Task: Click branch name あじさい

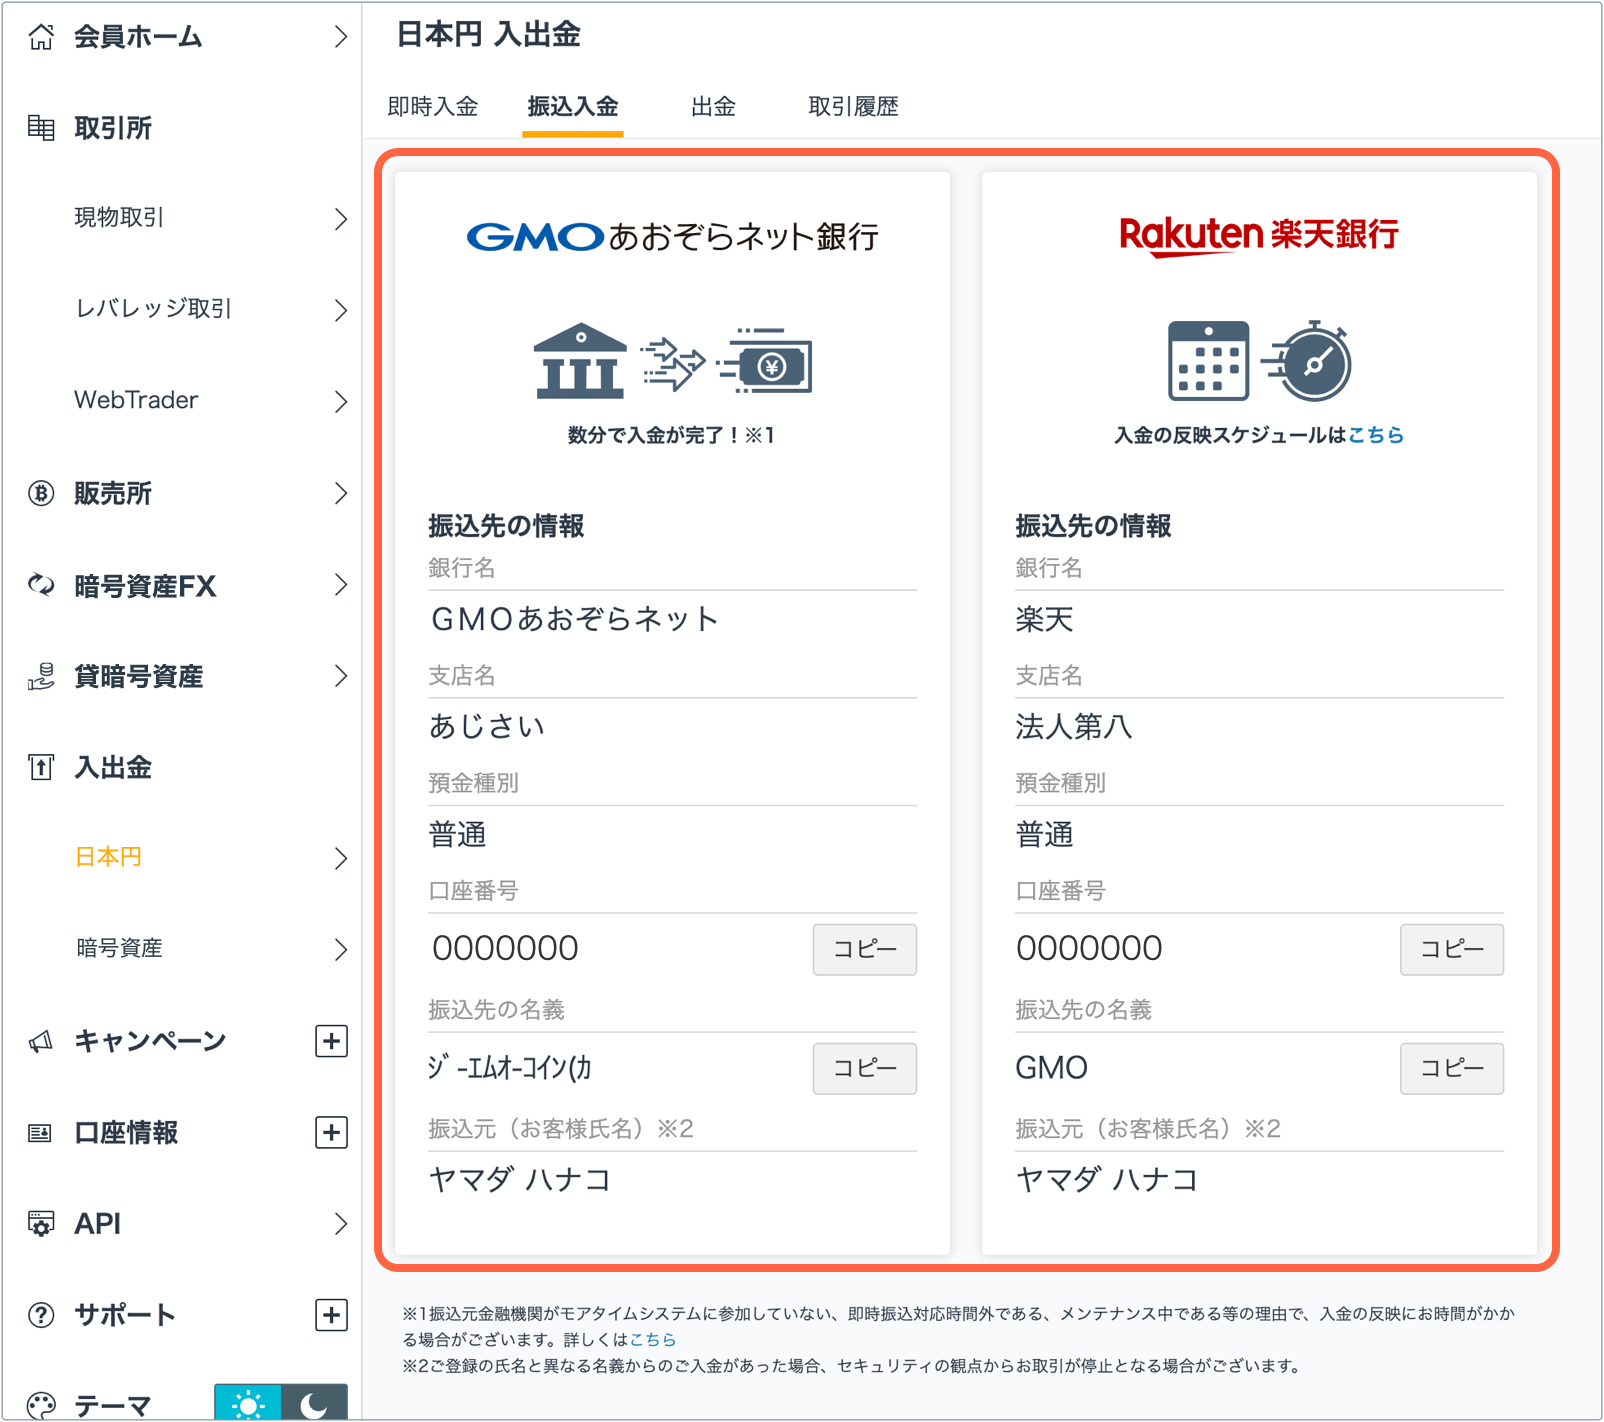Action: click(487, 726)
